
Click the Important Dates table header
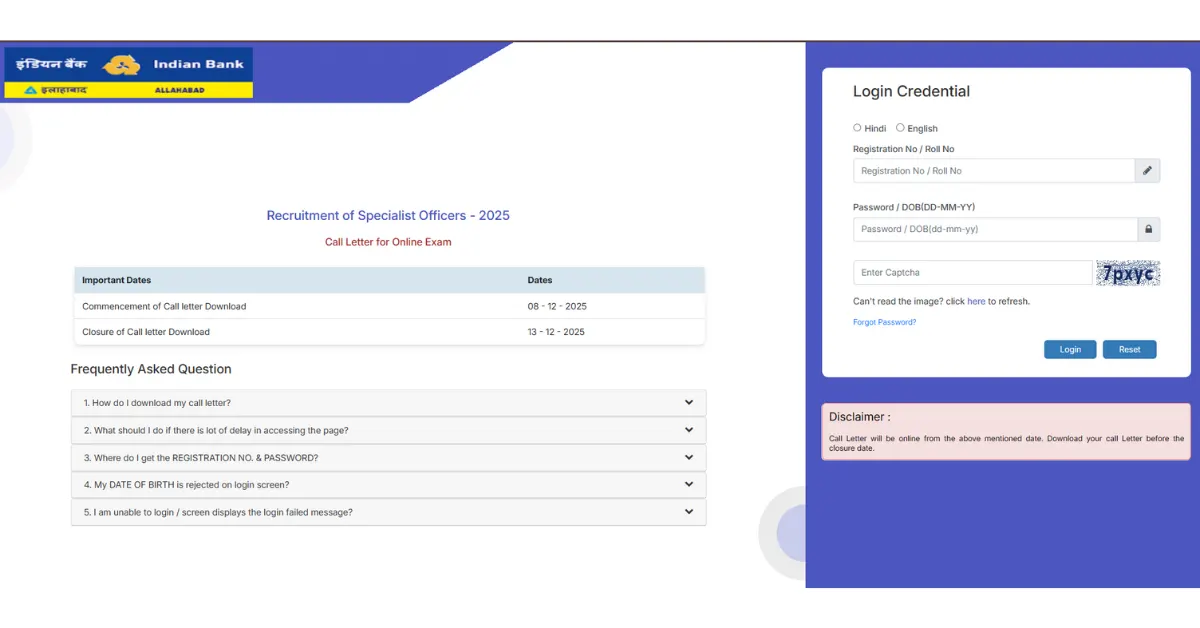click(118, 280)
